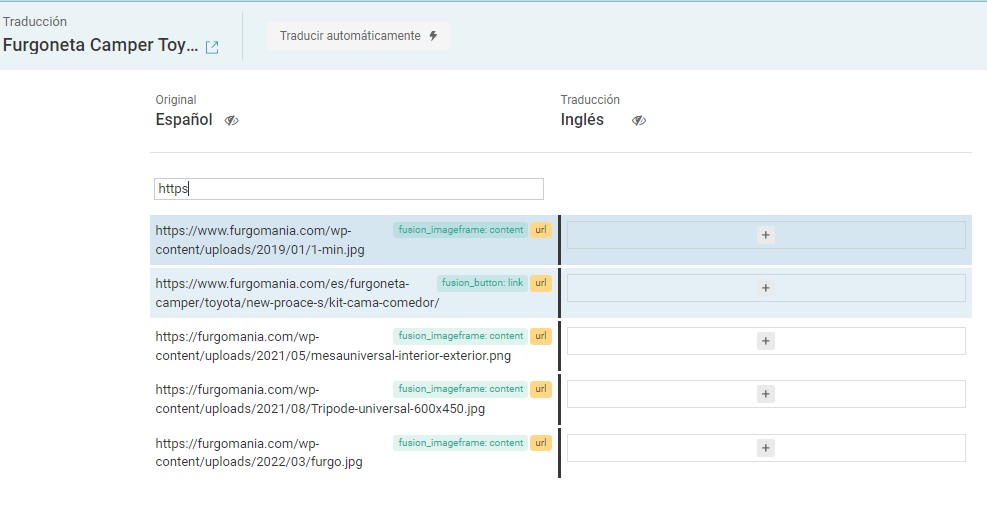Open the external link icon beside Furgoneta Camper title
987x532 pixels.
tap(212, 47)
